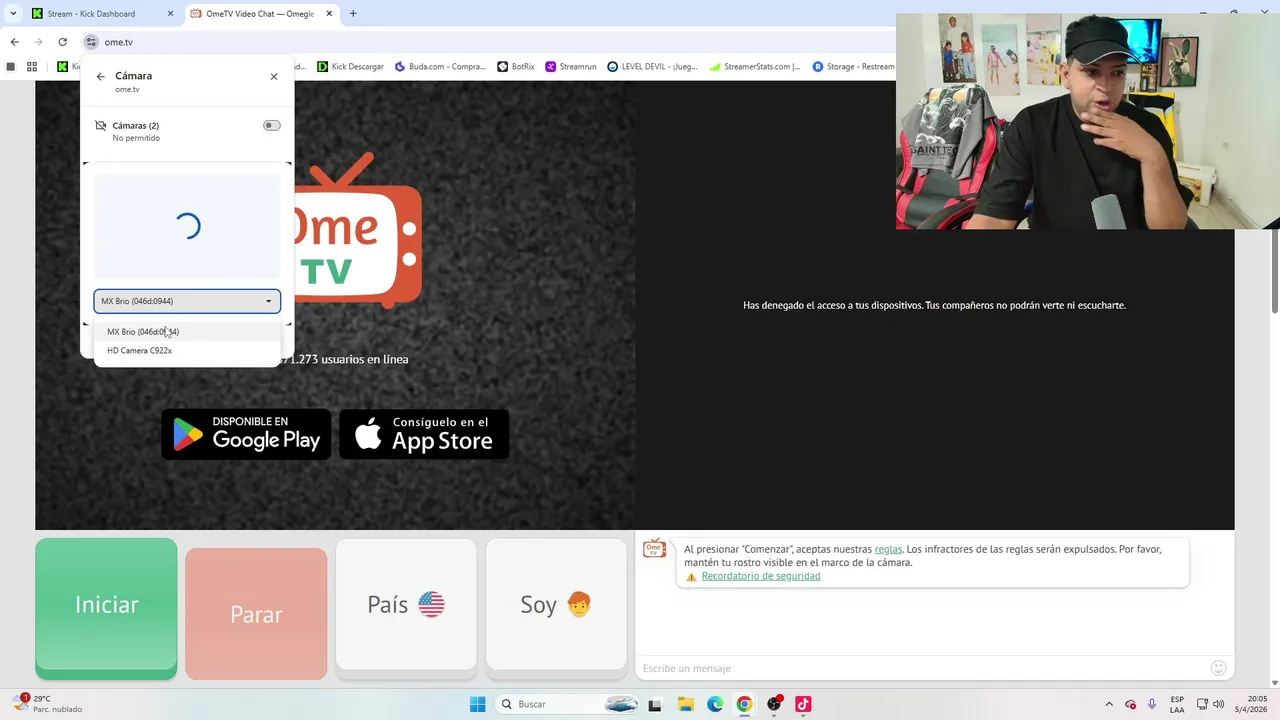Open the black square app on taskbar

[655, 704]
